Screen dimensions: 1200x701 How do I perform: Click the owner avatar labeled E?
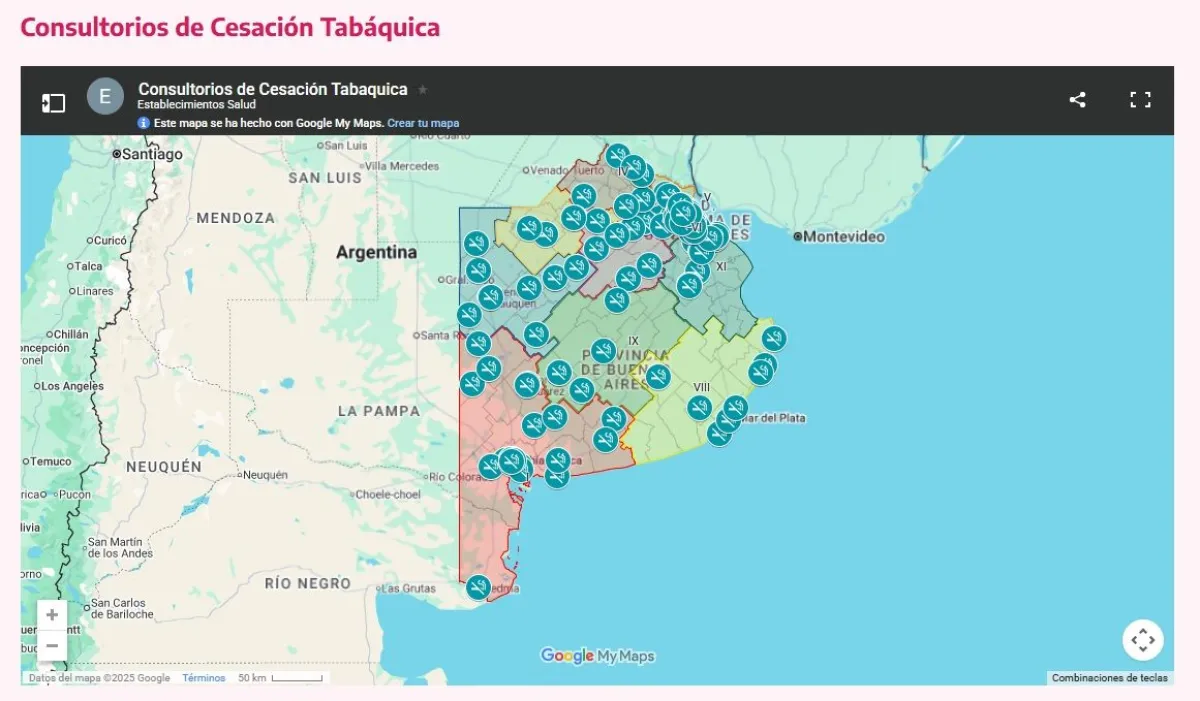105,97
